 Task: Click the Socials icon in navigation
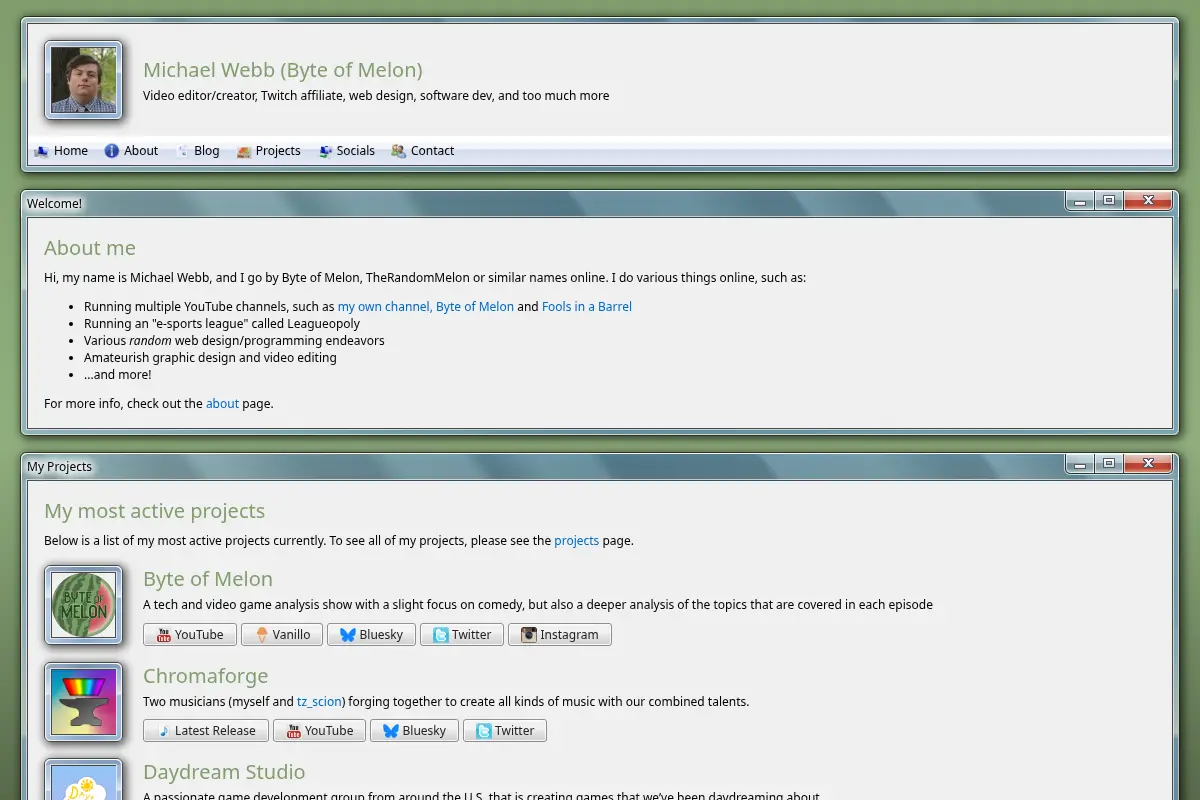[x=325, y=151]
